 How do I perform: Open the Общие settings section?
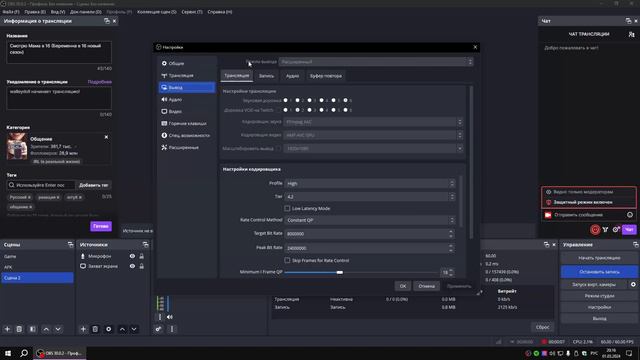pos(187,64)
